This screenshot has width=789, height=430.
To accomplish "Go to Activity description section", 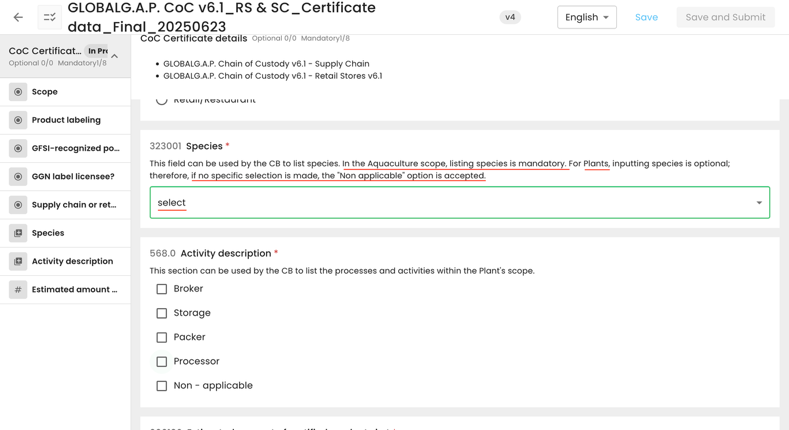I will [72, 261].
